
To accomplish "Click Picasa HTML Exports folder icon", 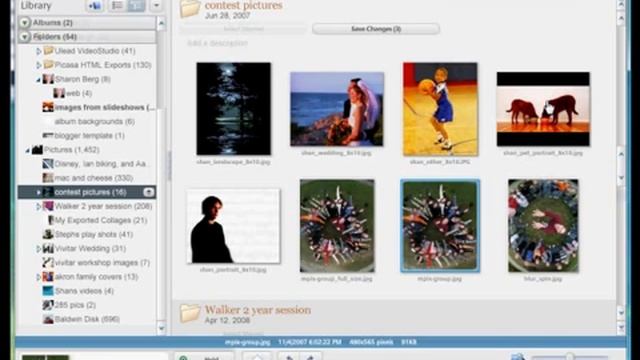I will pyautogui.click(x=49, y=64).
